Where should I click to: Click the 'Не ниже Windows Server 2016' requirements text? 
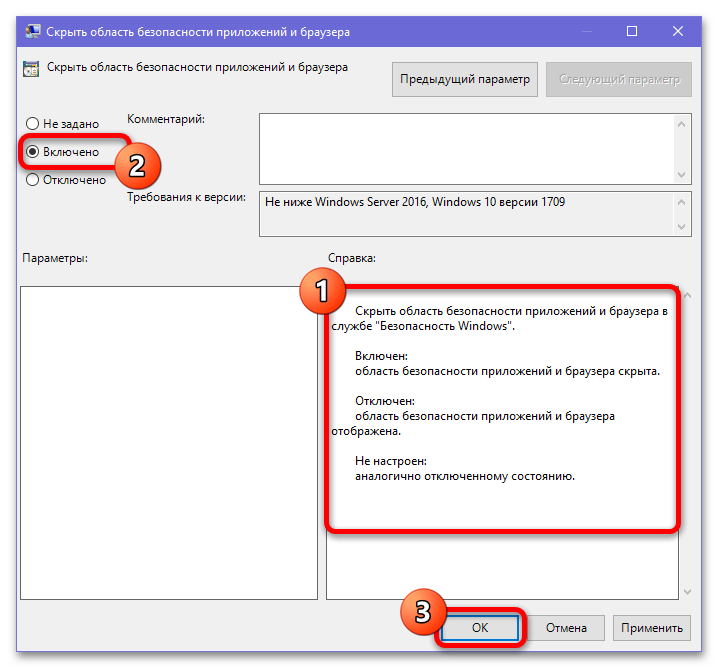(x=415, y=202)
